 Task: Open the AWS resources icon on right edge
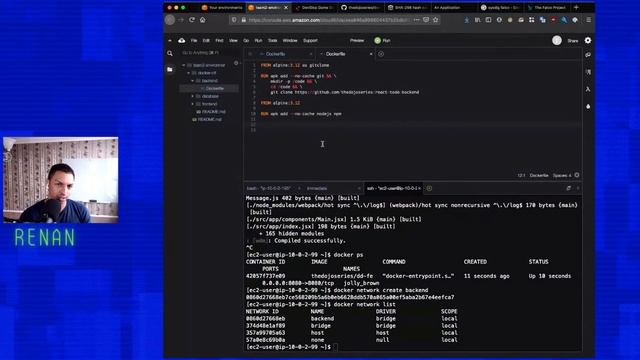588,89
